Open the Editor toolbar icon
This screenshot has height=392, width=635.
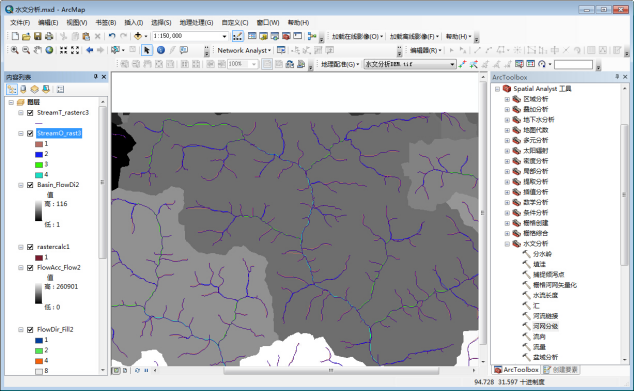click(238, 36)
